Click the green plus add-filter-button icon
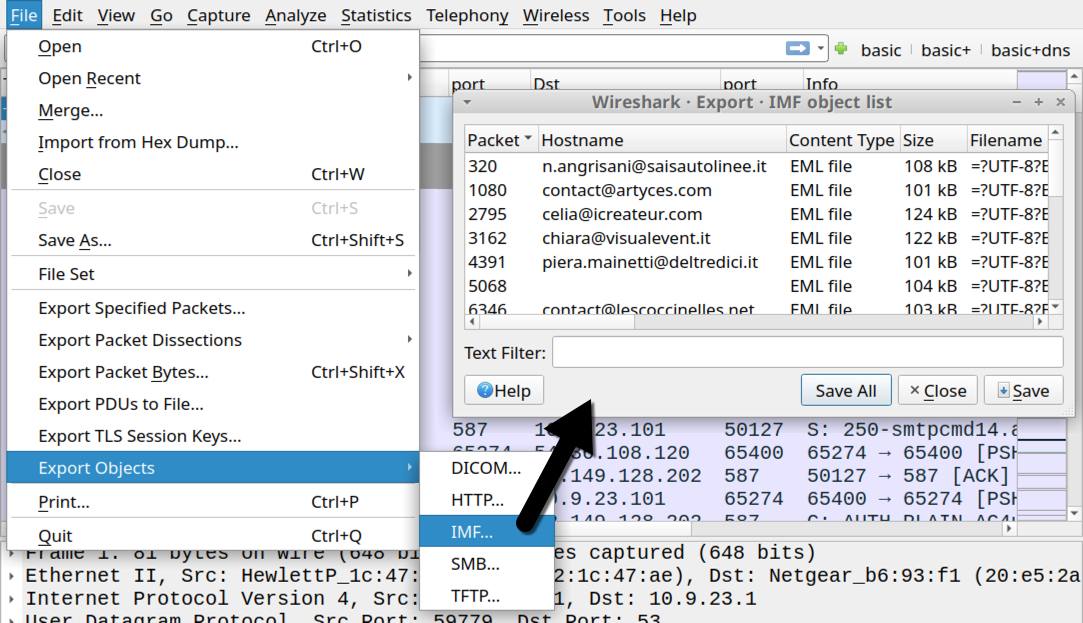 click(x=841, y=48)
